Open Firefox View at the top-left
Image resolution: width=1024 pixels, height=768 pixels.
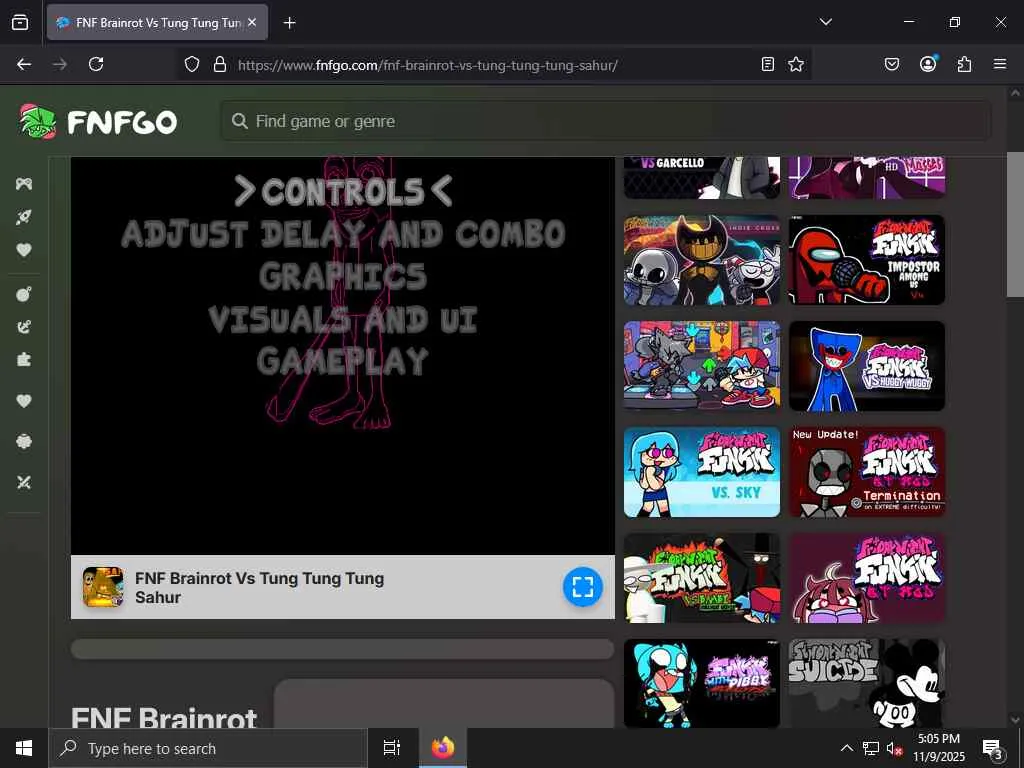click(20, 22)
